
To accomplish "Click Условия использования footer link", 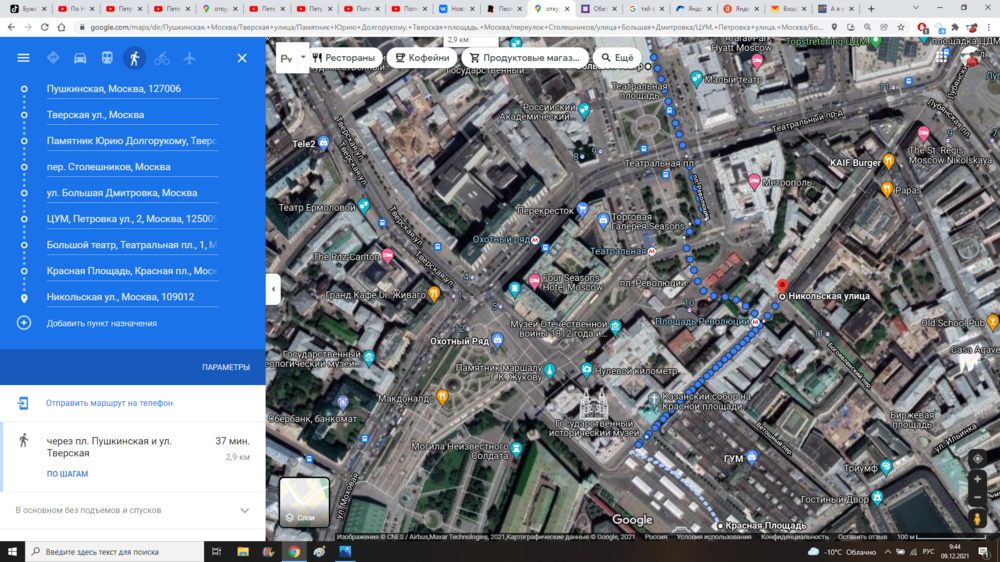I will click(714, 537).
